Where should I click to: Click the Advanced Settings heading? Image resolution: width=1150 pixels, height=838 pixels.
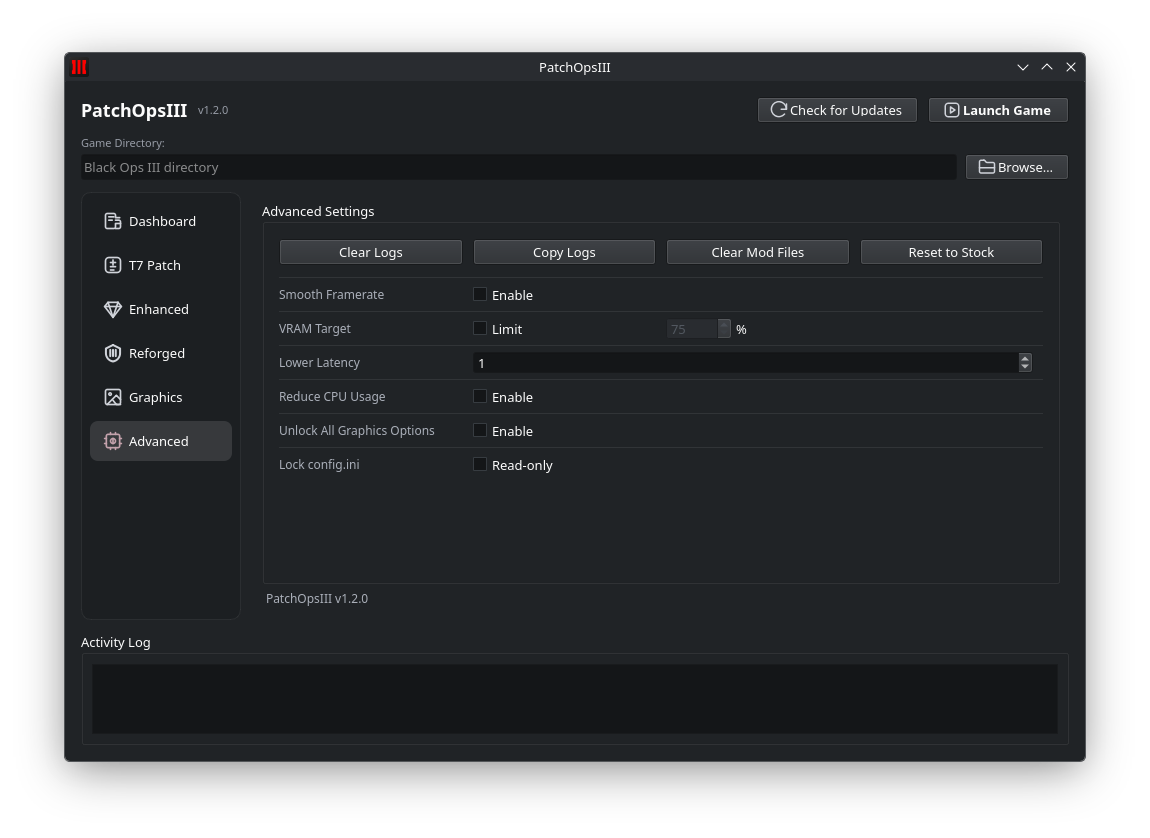[318, 211]
